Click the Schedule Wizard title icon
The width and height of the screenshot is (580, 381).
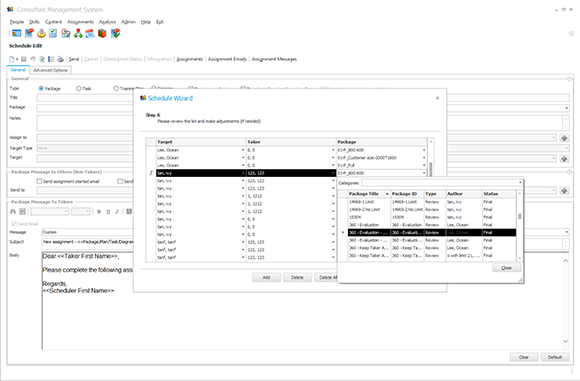143,98
